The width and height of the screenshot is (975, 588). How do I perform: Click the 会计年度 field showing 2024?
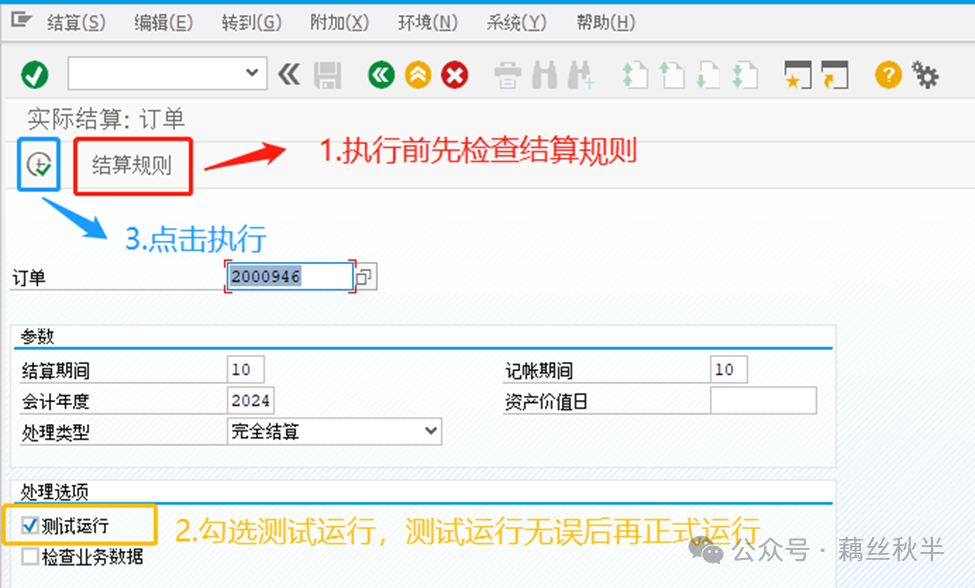point(251,400)
